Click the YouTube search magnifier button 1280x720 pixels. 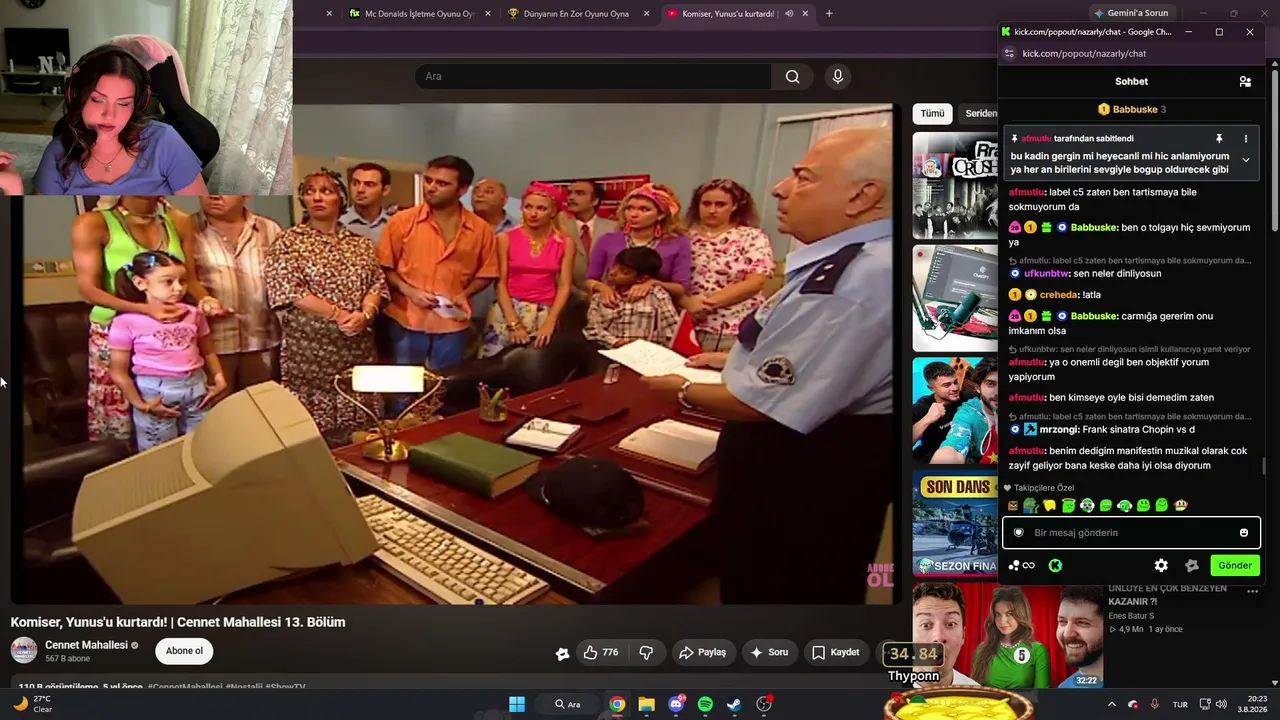point(792,77)
